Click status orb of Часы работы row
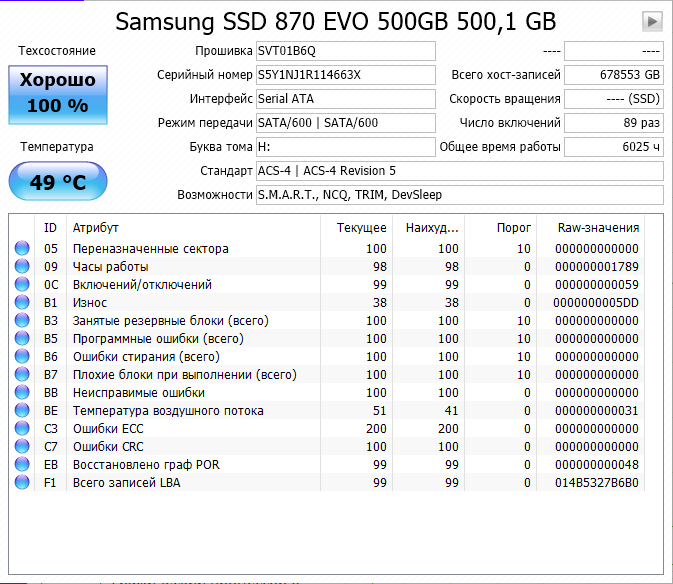 22,266
